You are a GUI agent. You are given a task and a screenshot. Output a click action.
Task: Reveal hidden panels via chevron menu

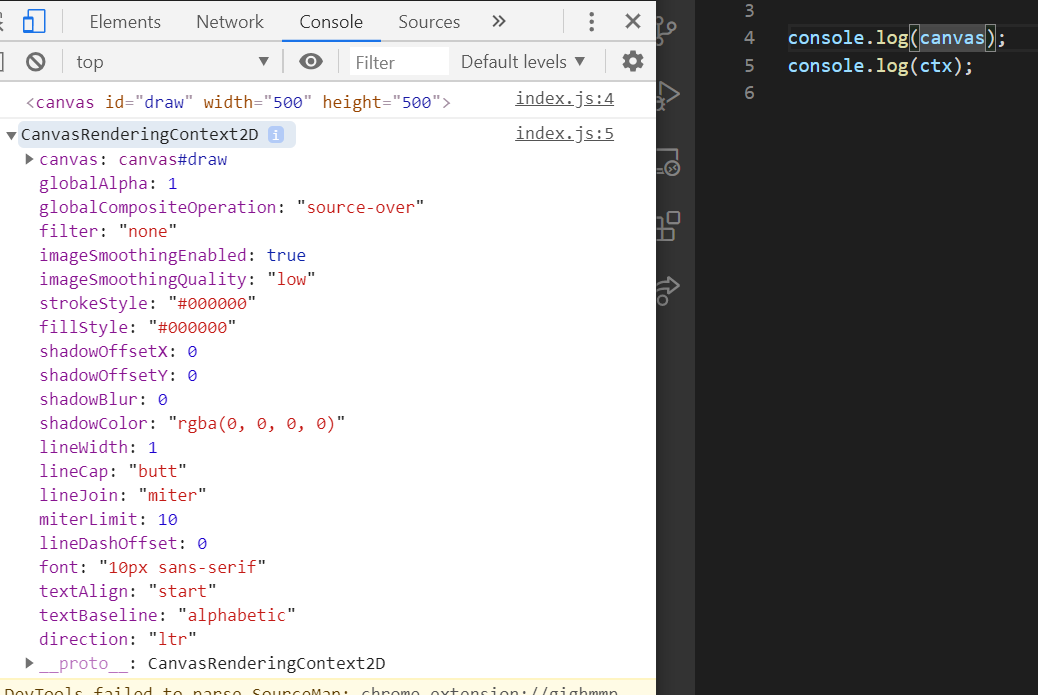499,21
